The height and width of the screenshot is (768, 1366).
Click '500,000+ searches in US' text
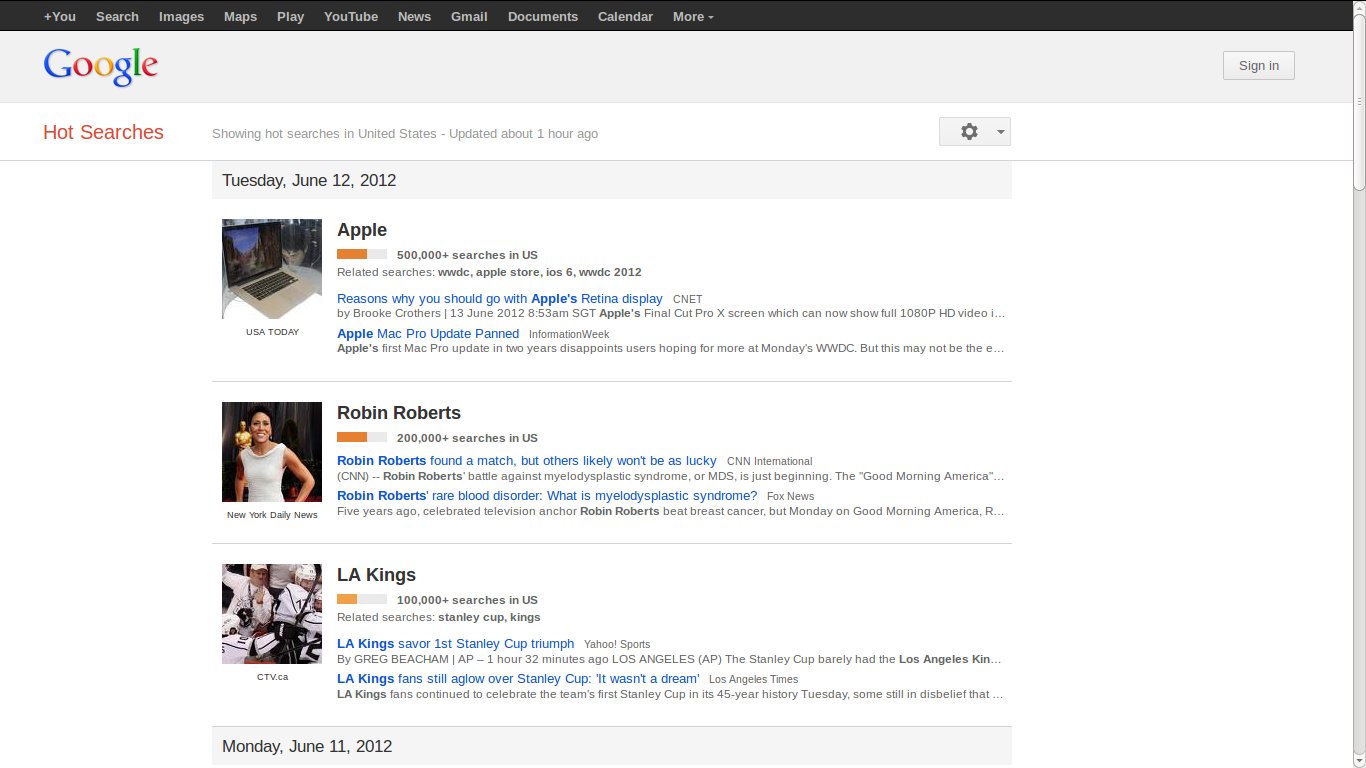[x=467, y=255]
